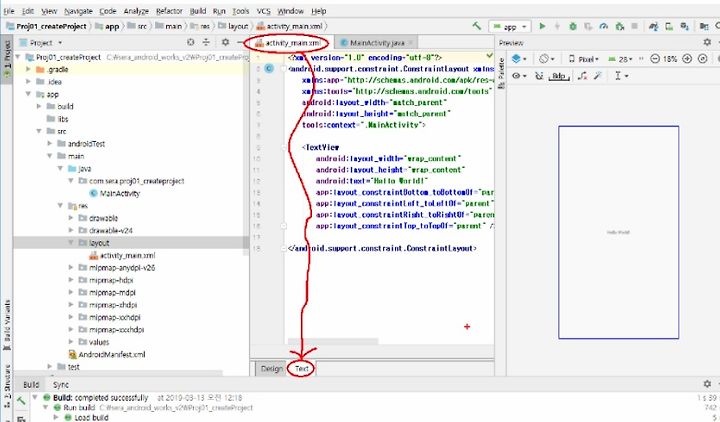
Task: Open the guidelines dropdown in preview toolbar
Action: point(621,76)
